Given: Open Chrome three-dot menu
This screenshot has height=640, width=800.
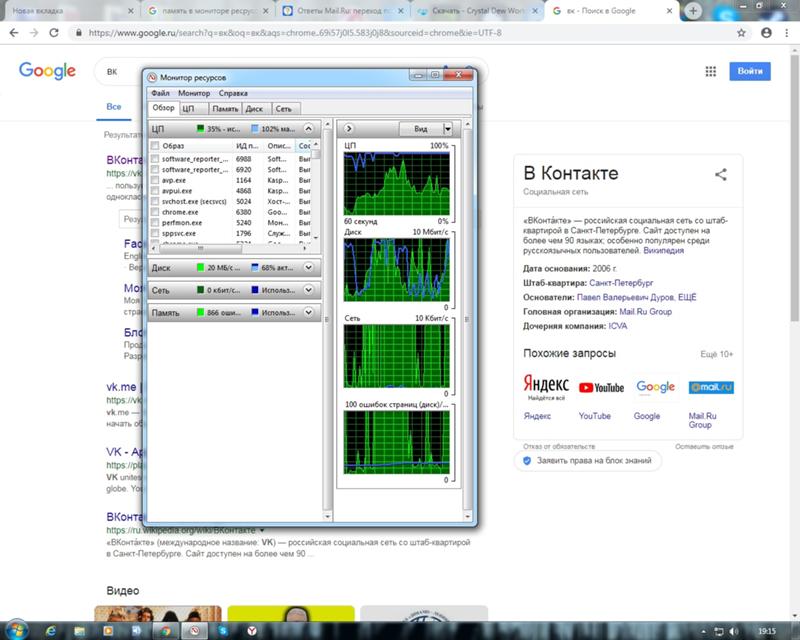Looking at the screenshot, I should point(786,33).
